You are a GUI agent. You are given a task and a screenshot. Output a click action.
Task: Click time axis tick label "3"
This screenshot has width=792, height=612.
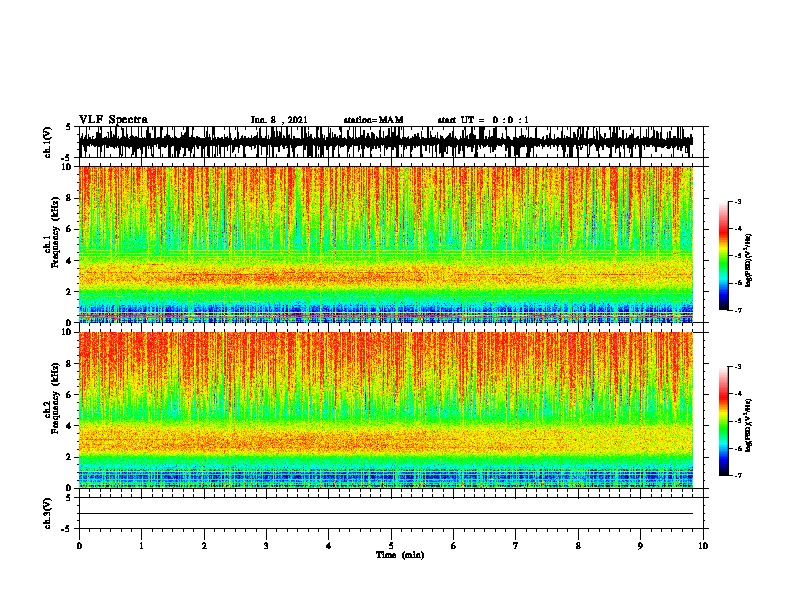coord(266,546)
